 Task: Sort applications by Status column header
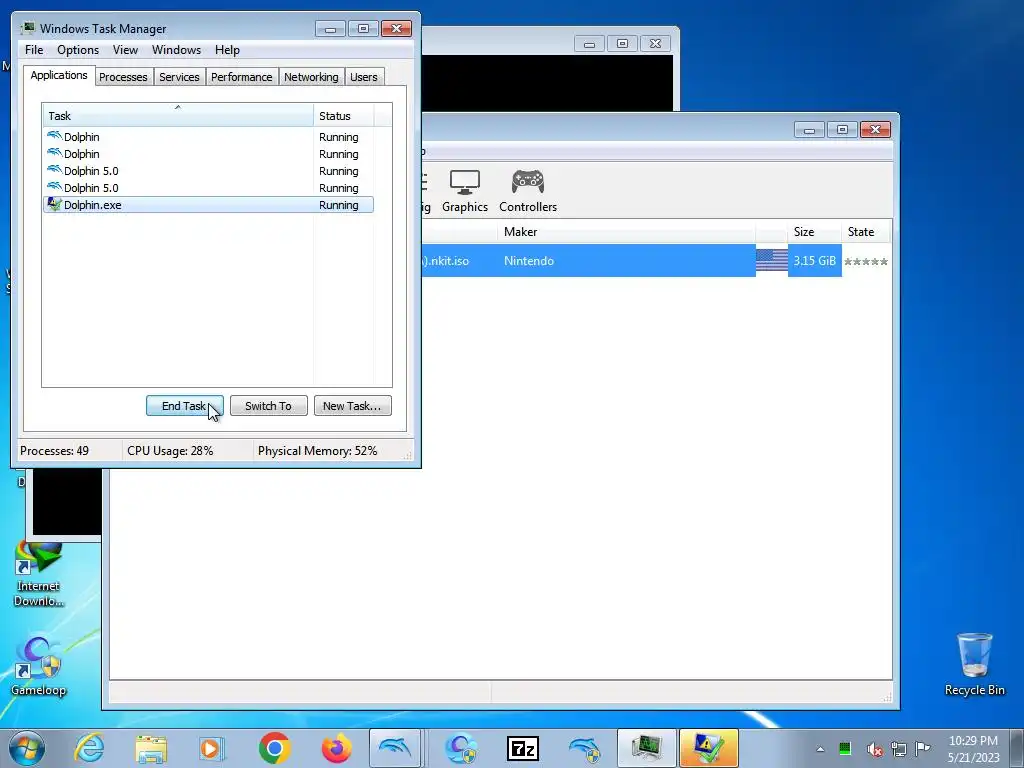(344, 116)
